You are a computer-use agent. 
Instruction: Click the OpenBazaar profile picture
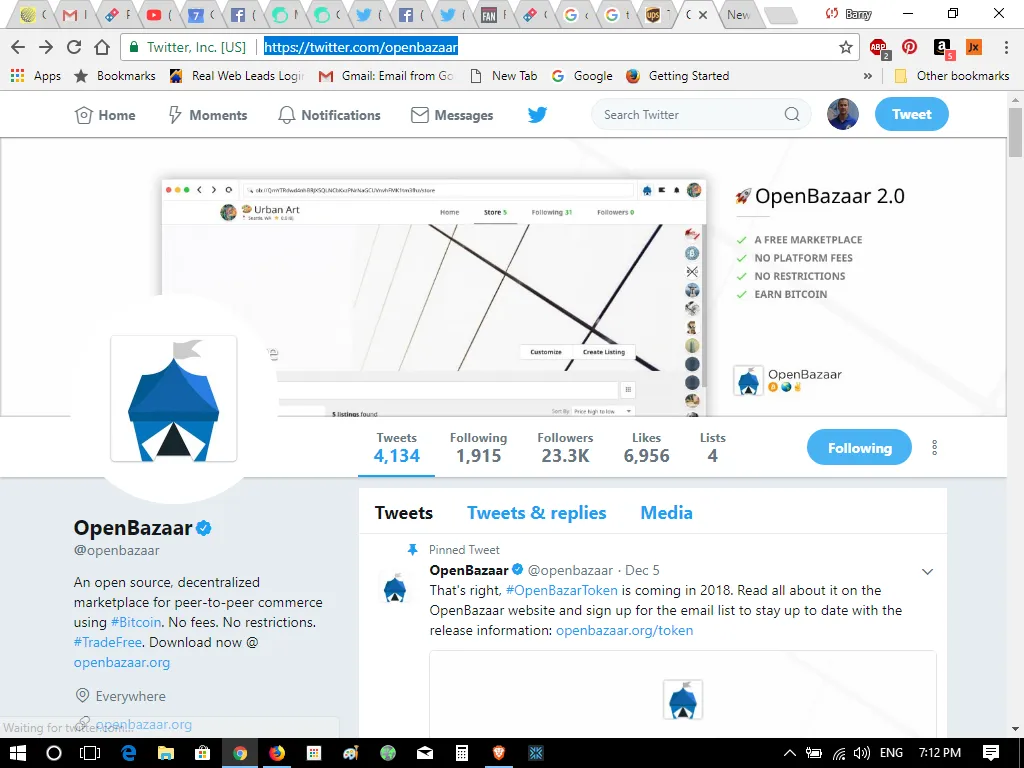(174, 398)
